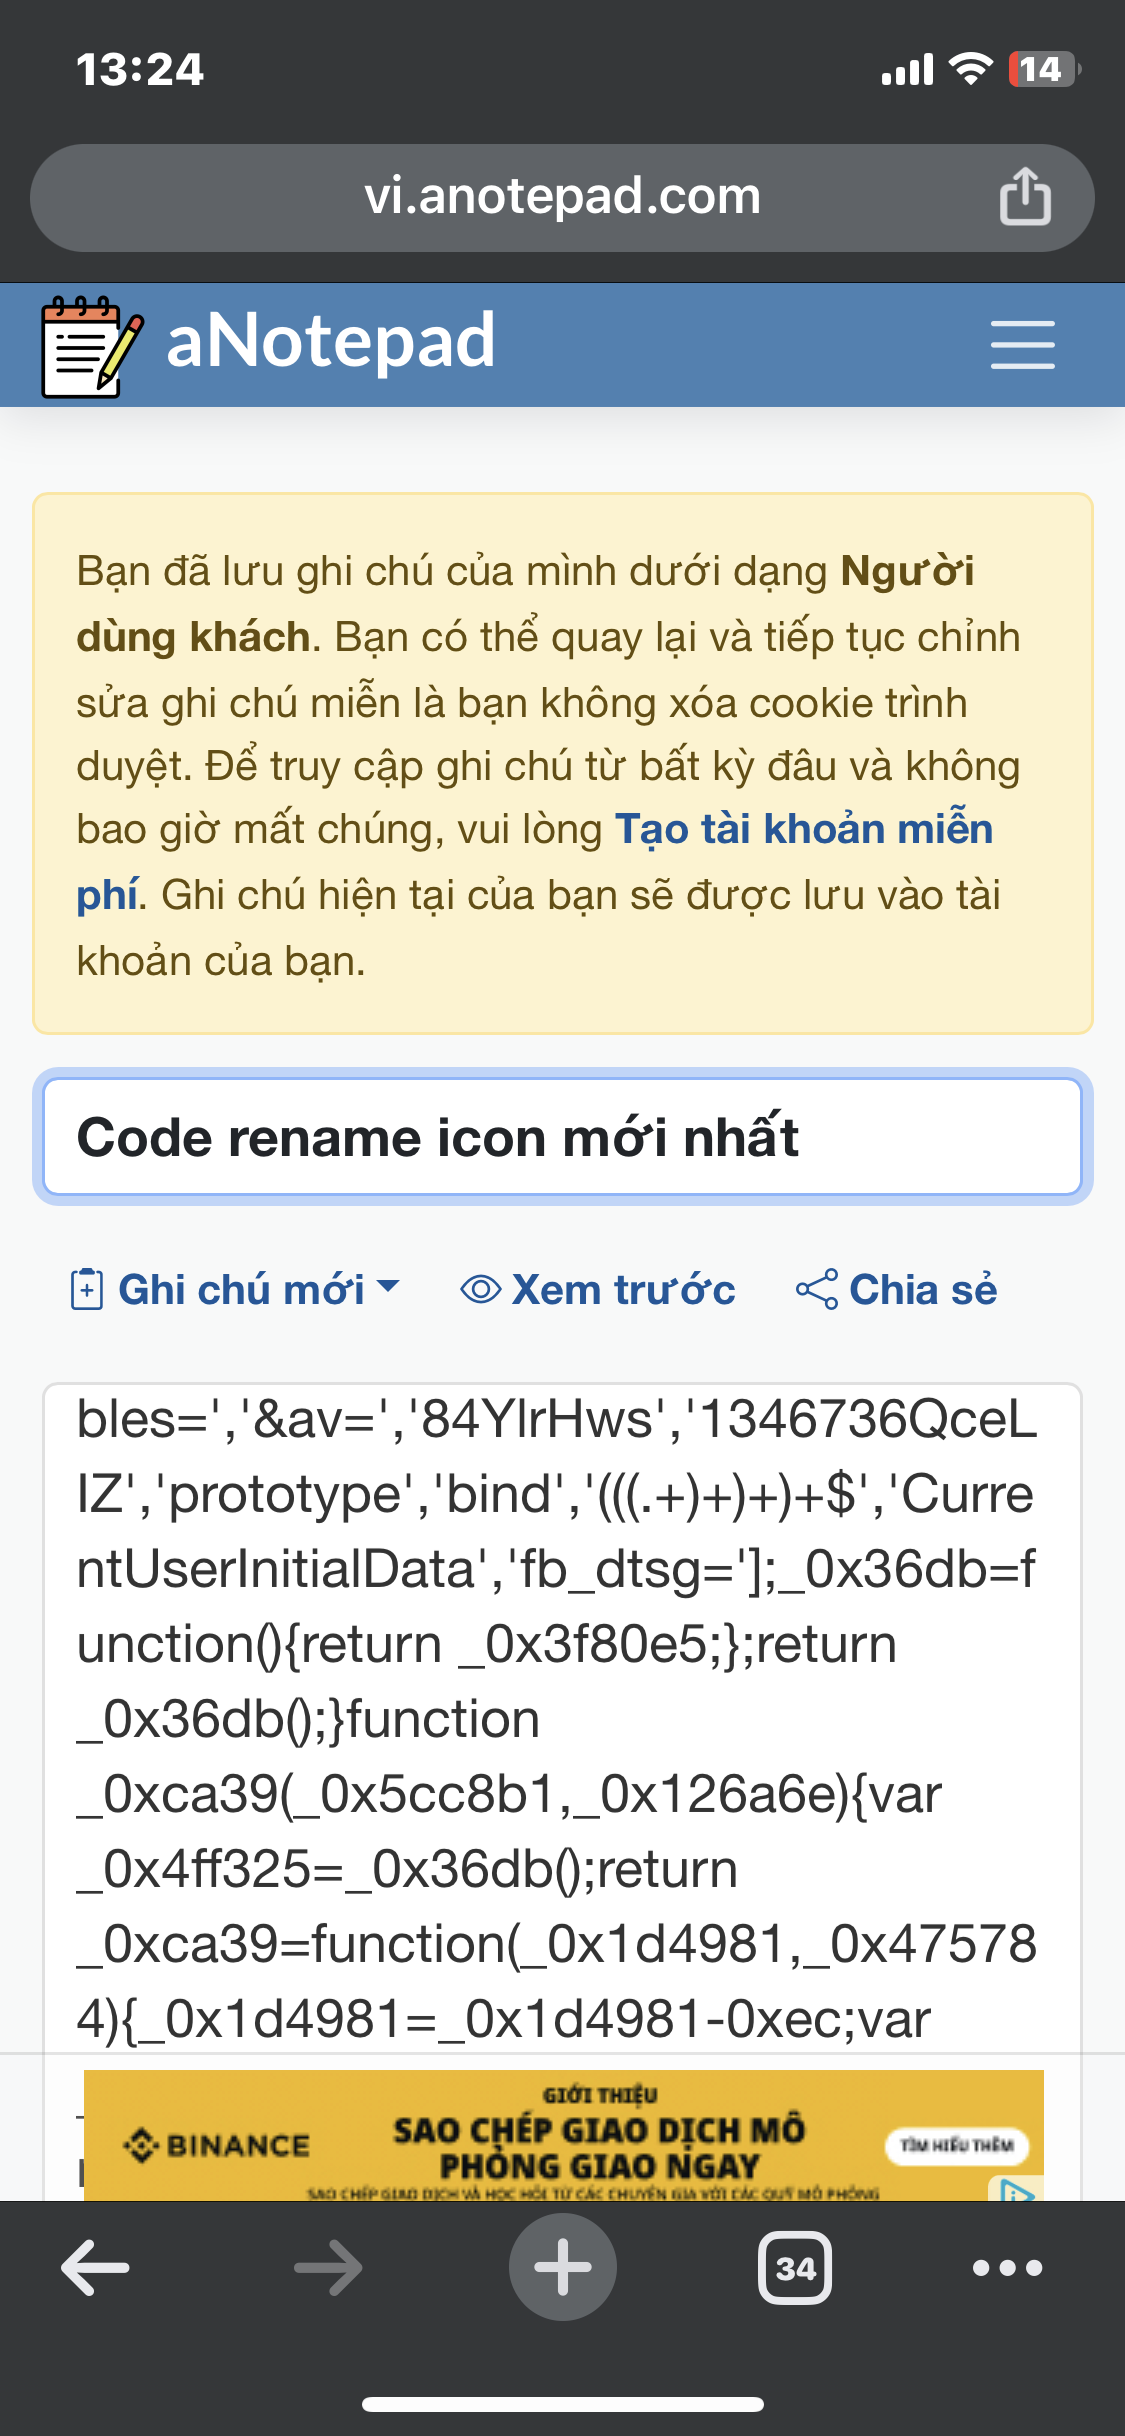This screenshot has height=2436, width=1125.
Task: Click the AdChoices icon on the ad
Action: [x=1017, y=2188]
